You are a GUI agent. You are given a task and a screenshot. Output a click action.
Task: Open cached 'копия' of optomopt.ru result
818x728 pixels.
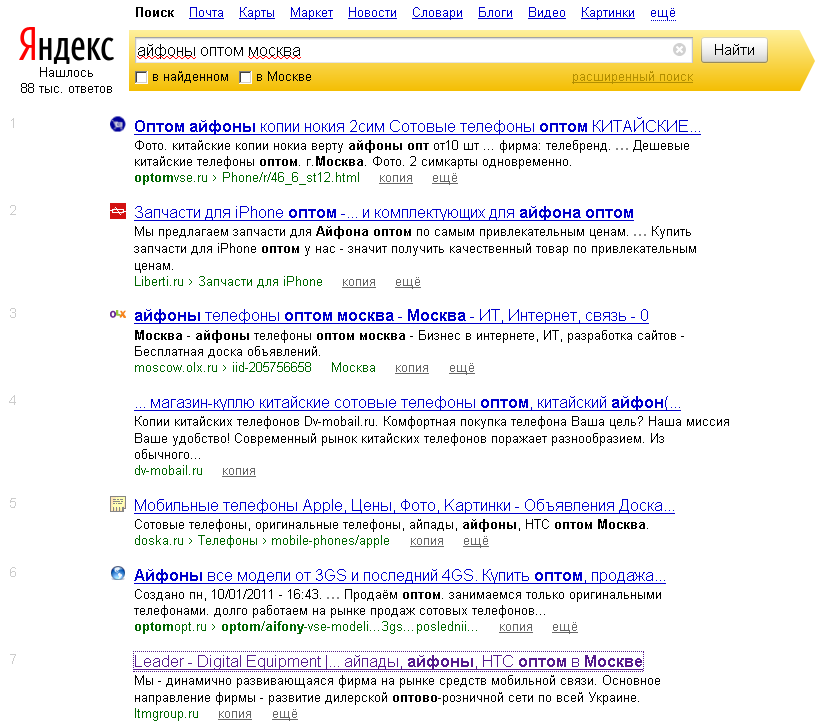[x=515, y=627]
